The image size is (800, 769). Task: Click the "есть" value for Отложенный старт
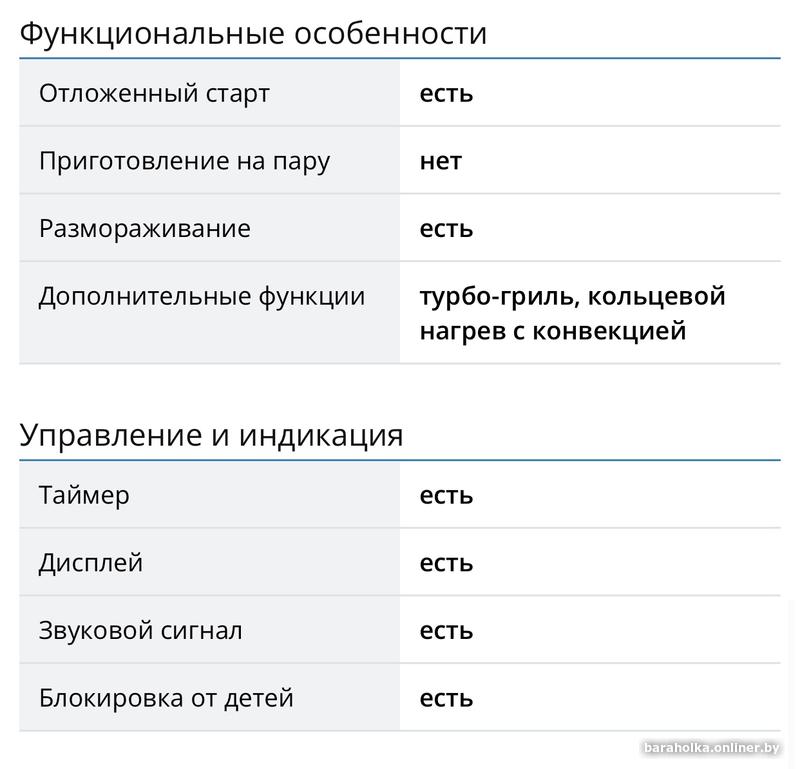pos(446,94)
